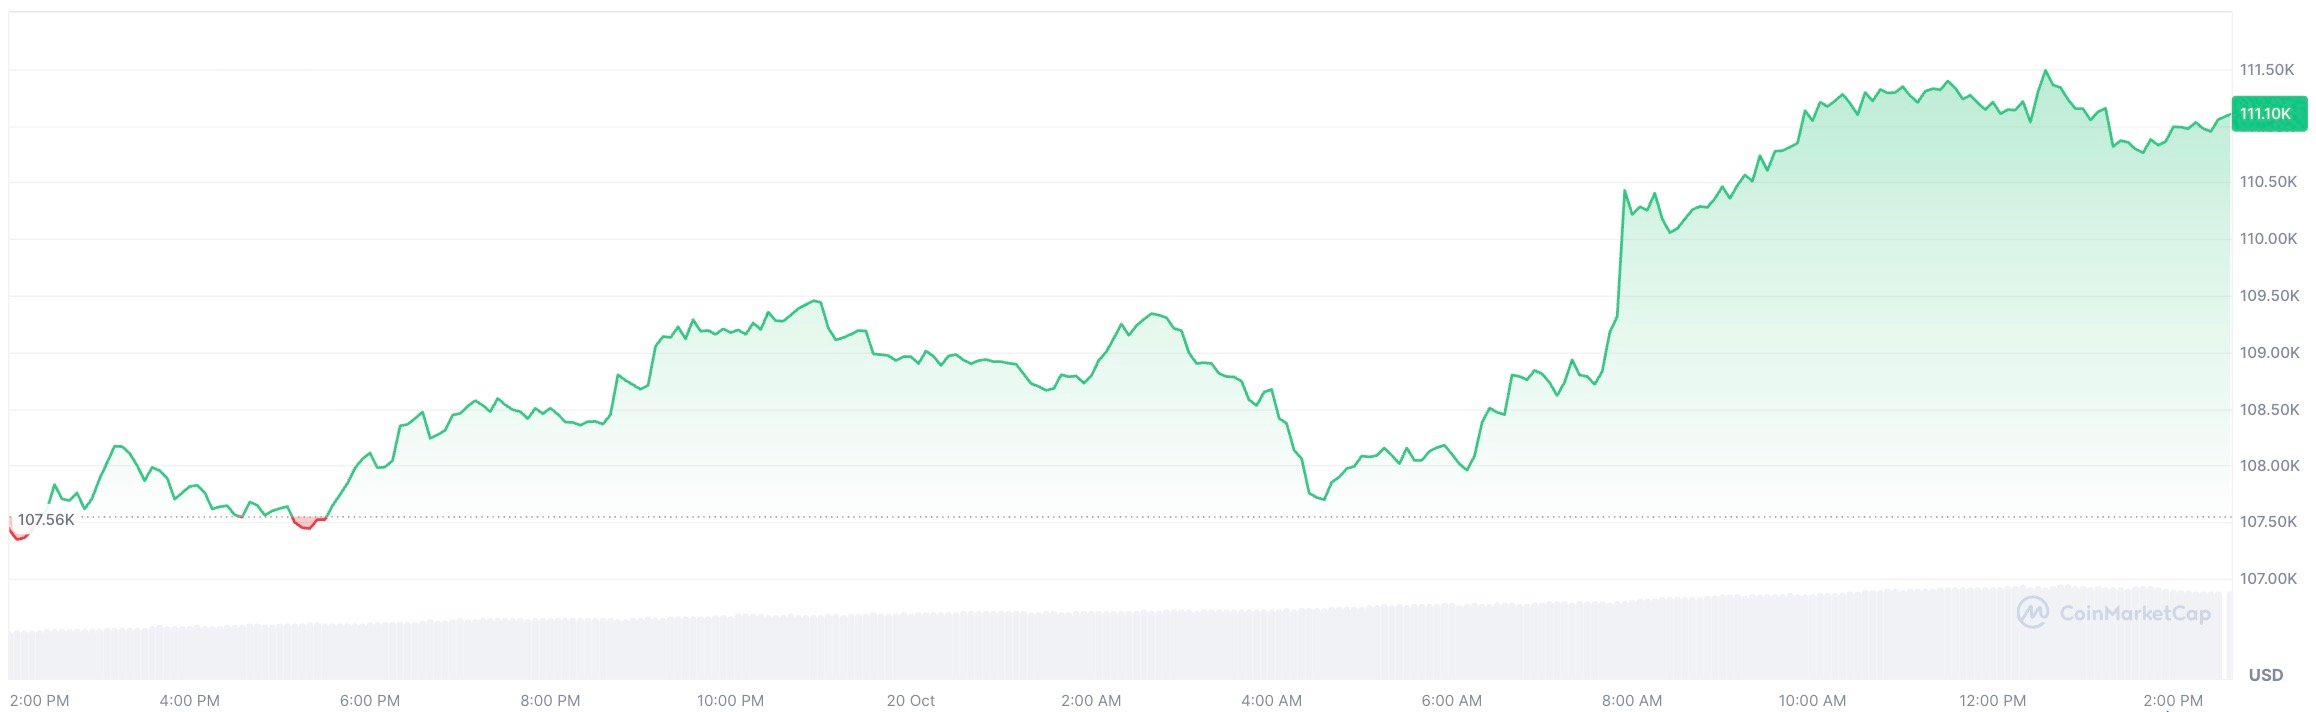Select the 109.00K price axis label
Viewport: 2316px width, 712px height.
tap(2269, 353)
